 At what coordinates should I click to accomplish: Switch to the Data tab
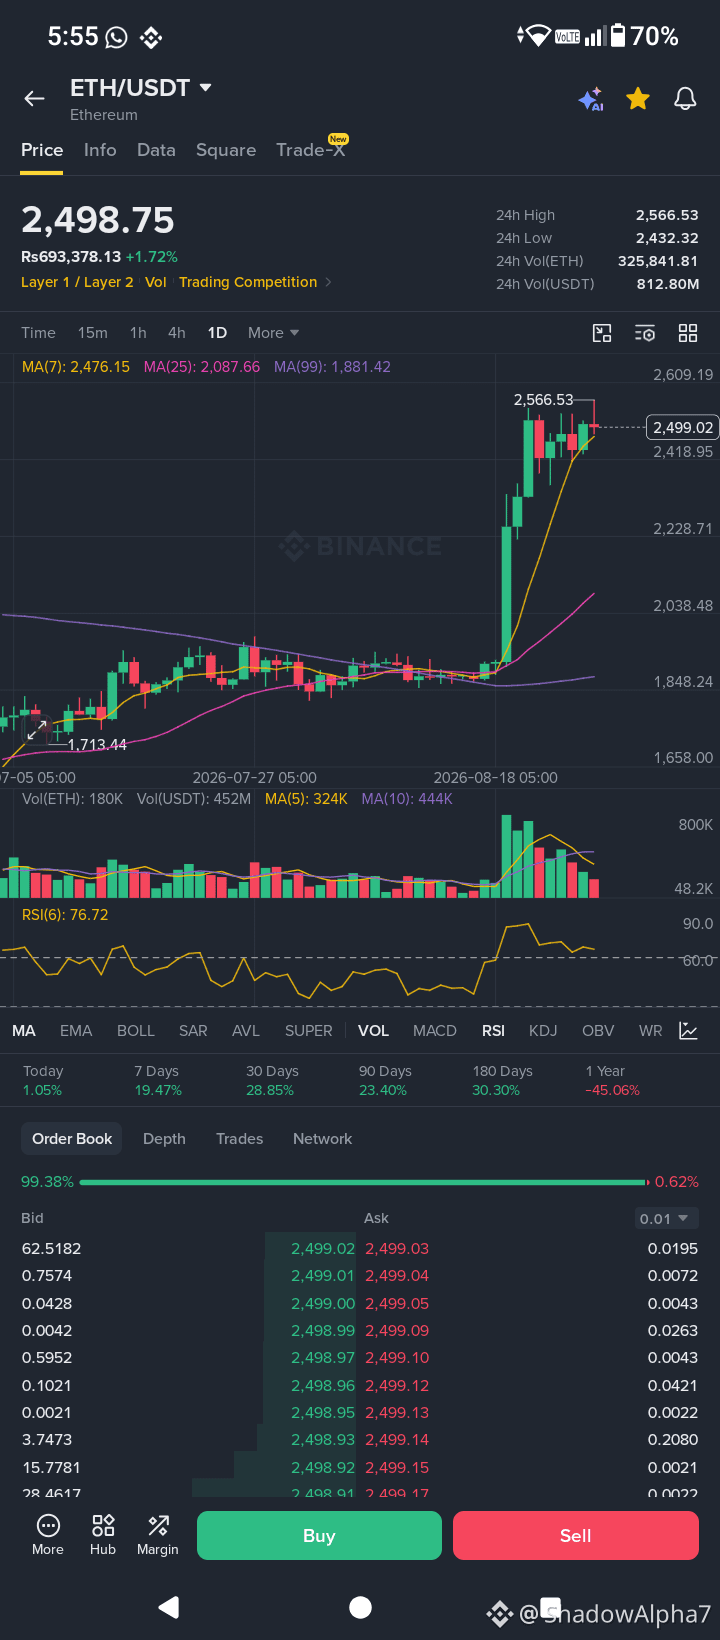(156, 150)
